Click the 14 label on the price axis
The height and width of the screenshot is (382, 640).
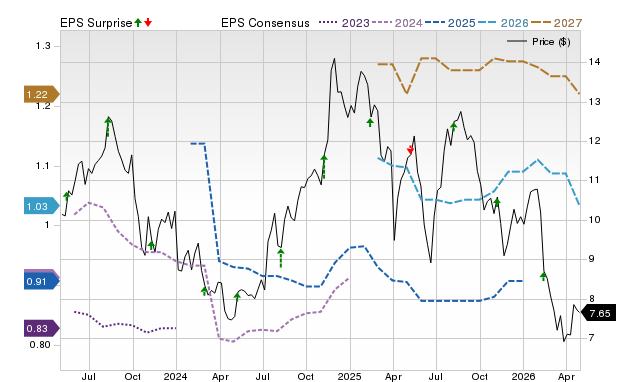(594, 62)
